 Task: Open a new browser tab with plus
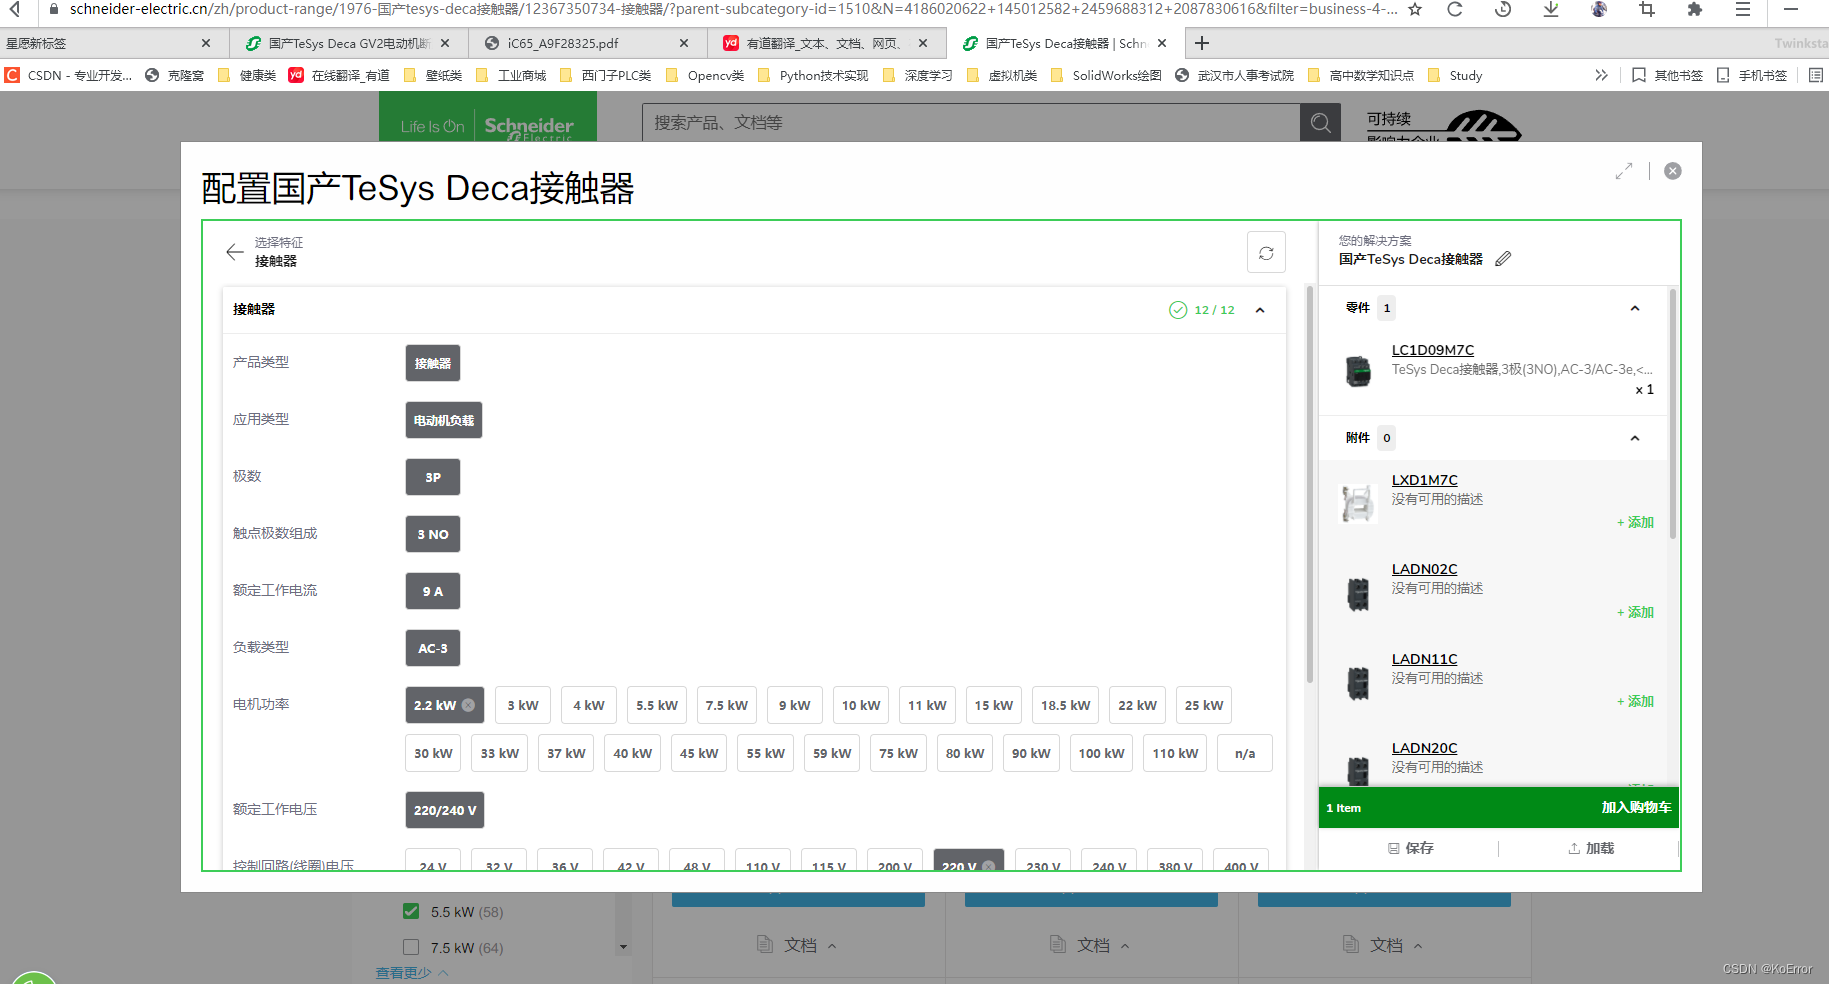click(x=1202, y=43)
